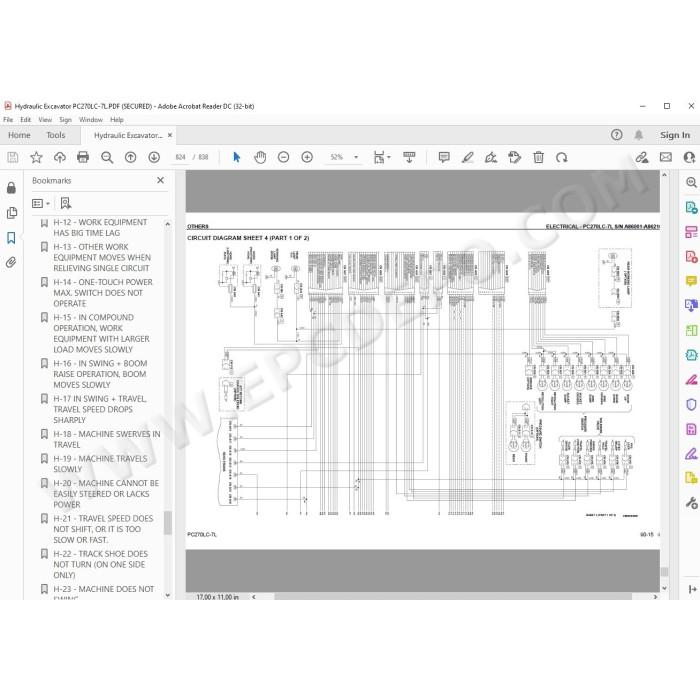Open notifications bell
Viewport: 700px width, 700px height.
(639, 135)
